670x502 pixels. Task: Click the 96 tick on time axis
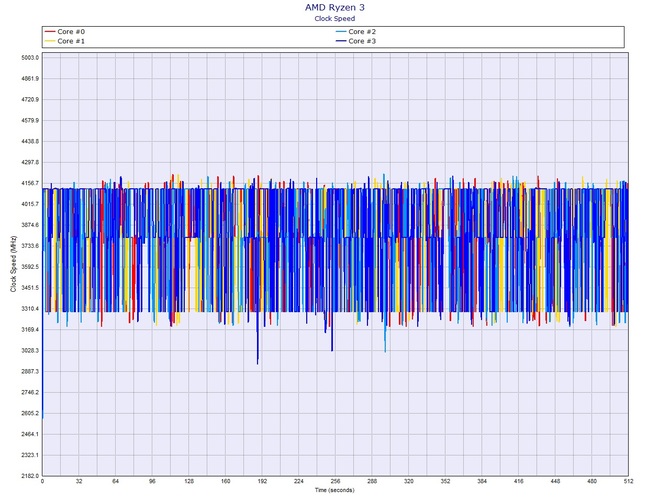152,481
